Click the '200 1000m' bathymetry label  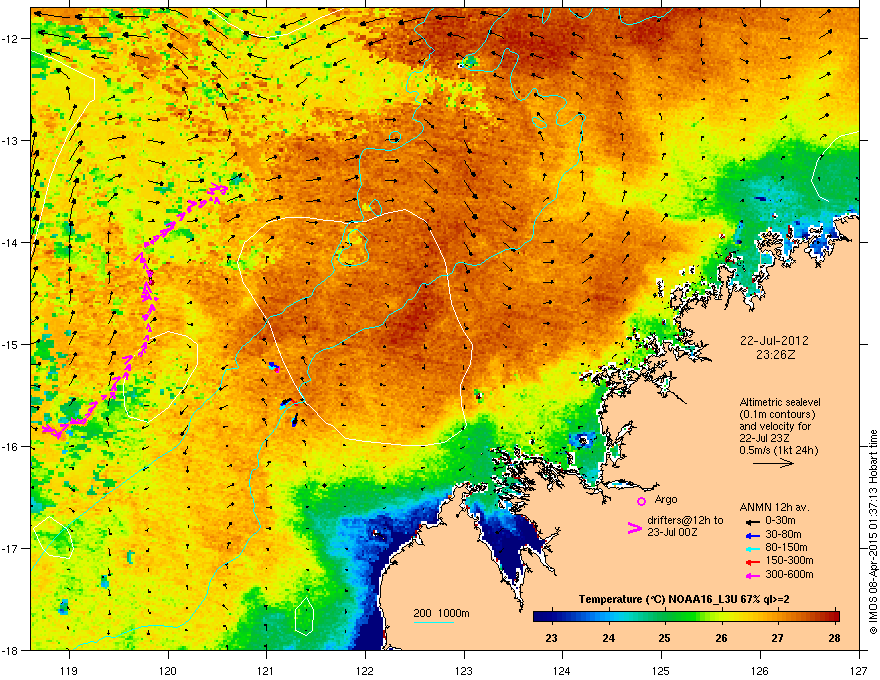[x=441, y=613]
